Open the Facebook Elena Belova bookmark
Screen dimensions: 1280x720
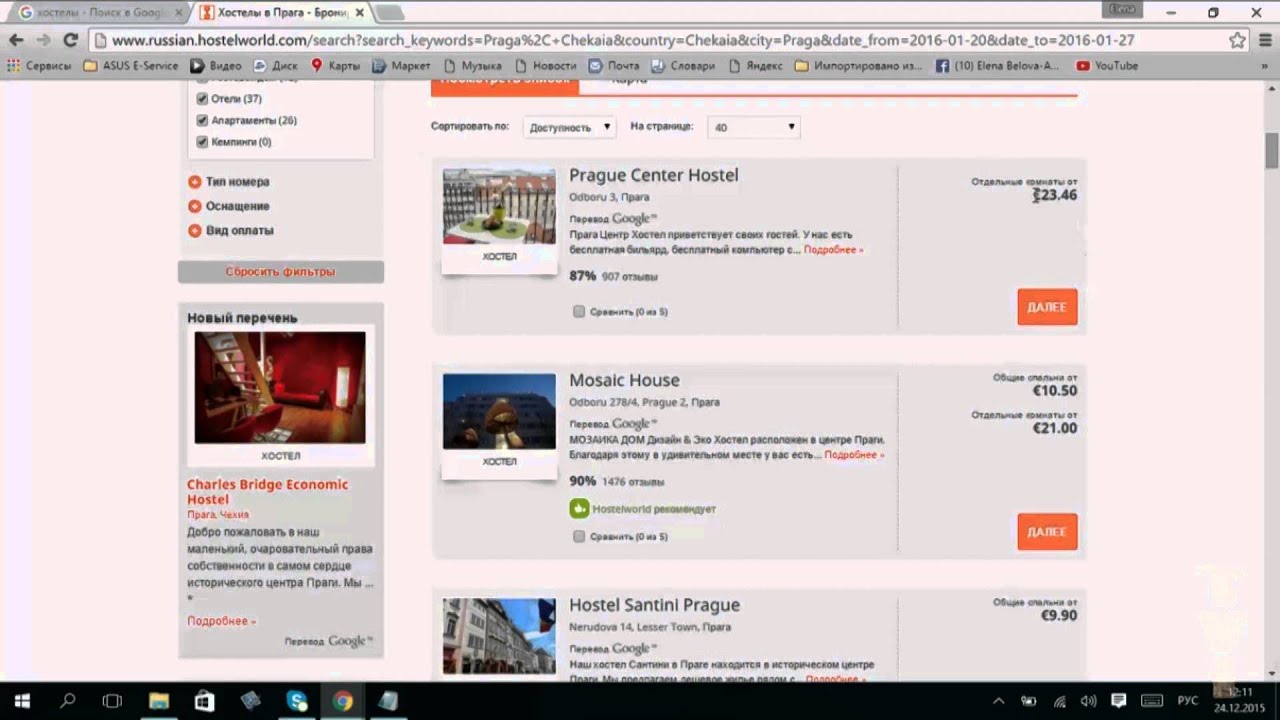(x=997, y=66)
